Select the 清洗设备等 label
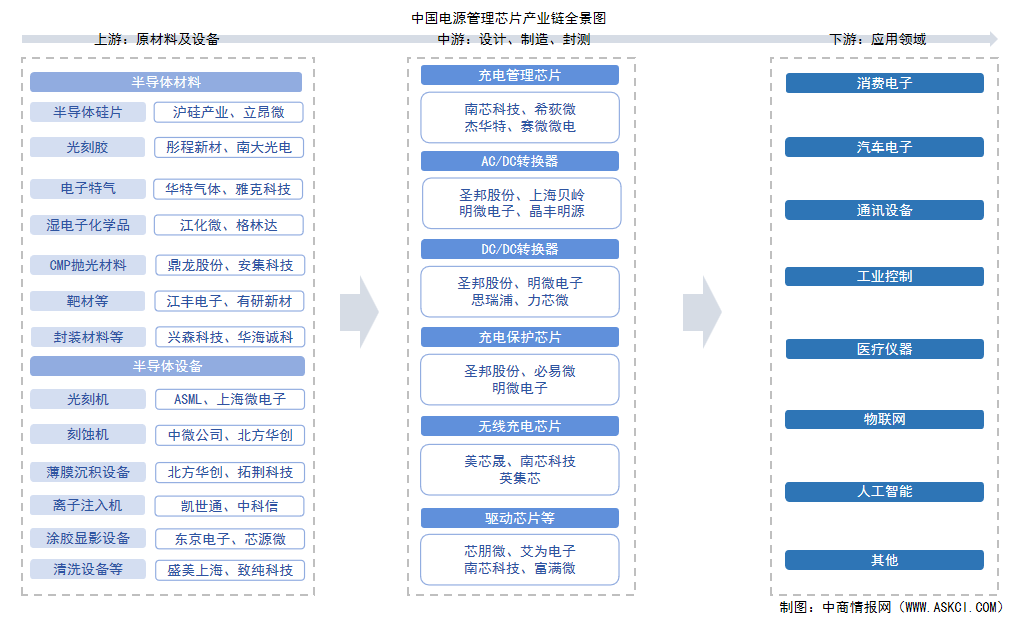This screenshot has width=1020, height=623. (87, 570)
